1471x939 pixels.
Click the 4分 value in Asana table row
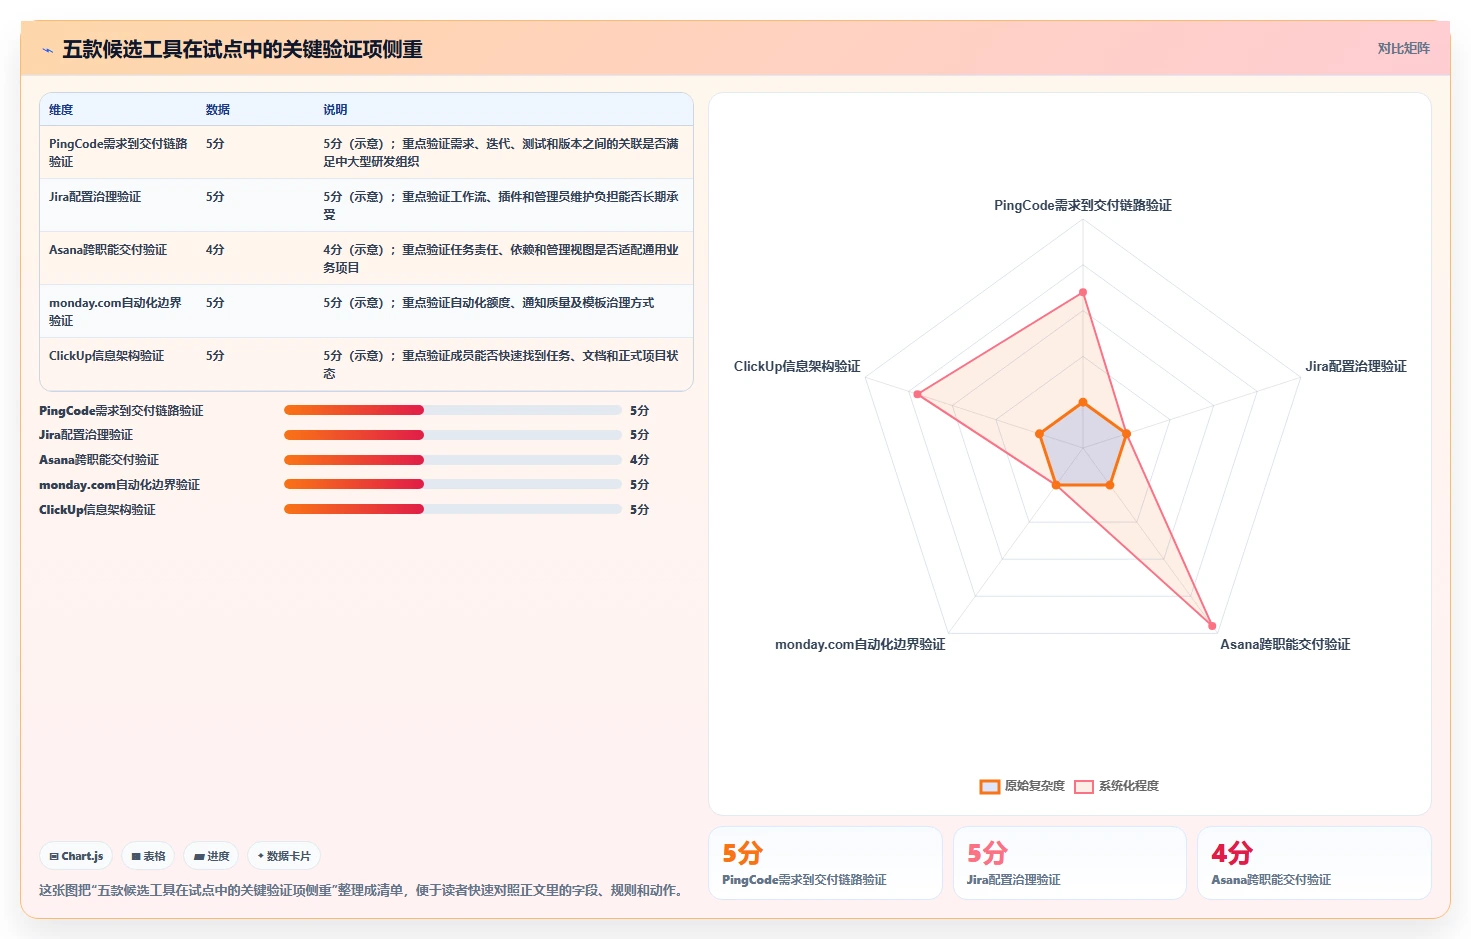[215, 250]
